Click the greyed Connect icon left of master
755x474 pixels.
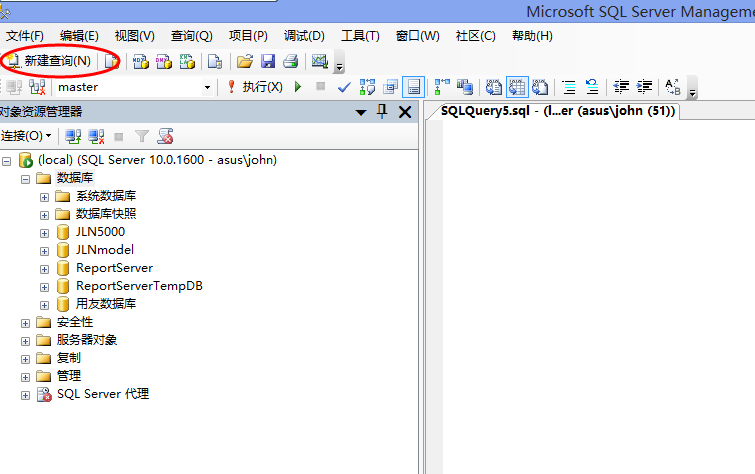[14, 87]
